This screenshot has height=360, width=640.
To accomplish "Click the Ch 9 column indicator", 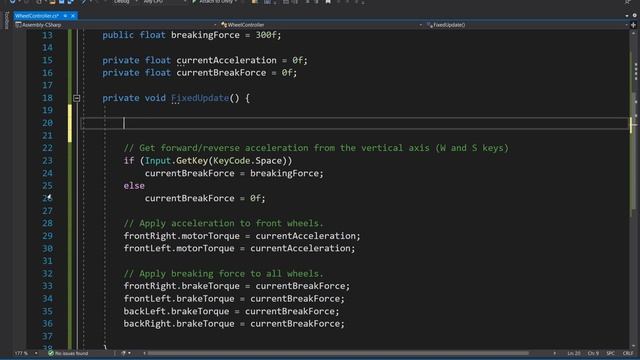I will tap(593, 353).
